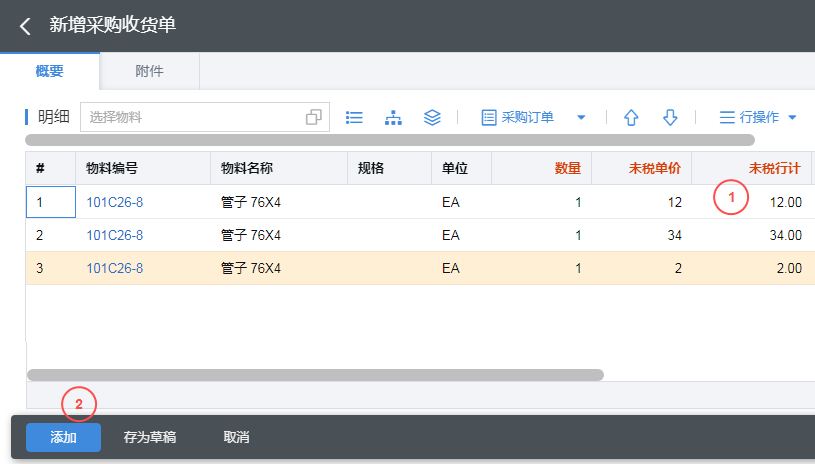Click the 添加 button
This screenshot has width=815, height=464.
click(x=63, y=437)
